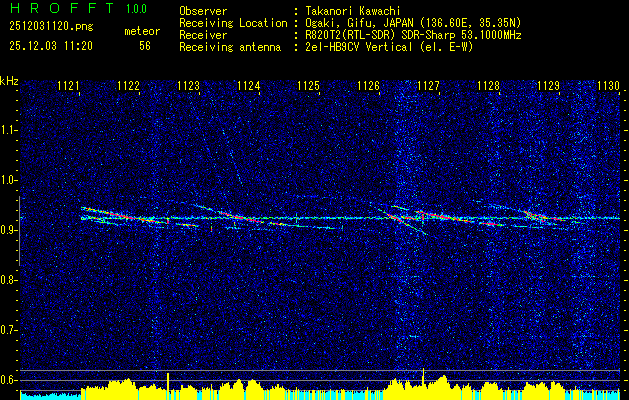Click the observer name Takanori Kawachi
The image size is (629, 400).
[353, 11]
